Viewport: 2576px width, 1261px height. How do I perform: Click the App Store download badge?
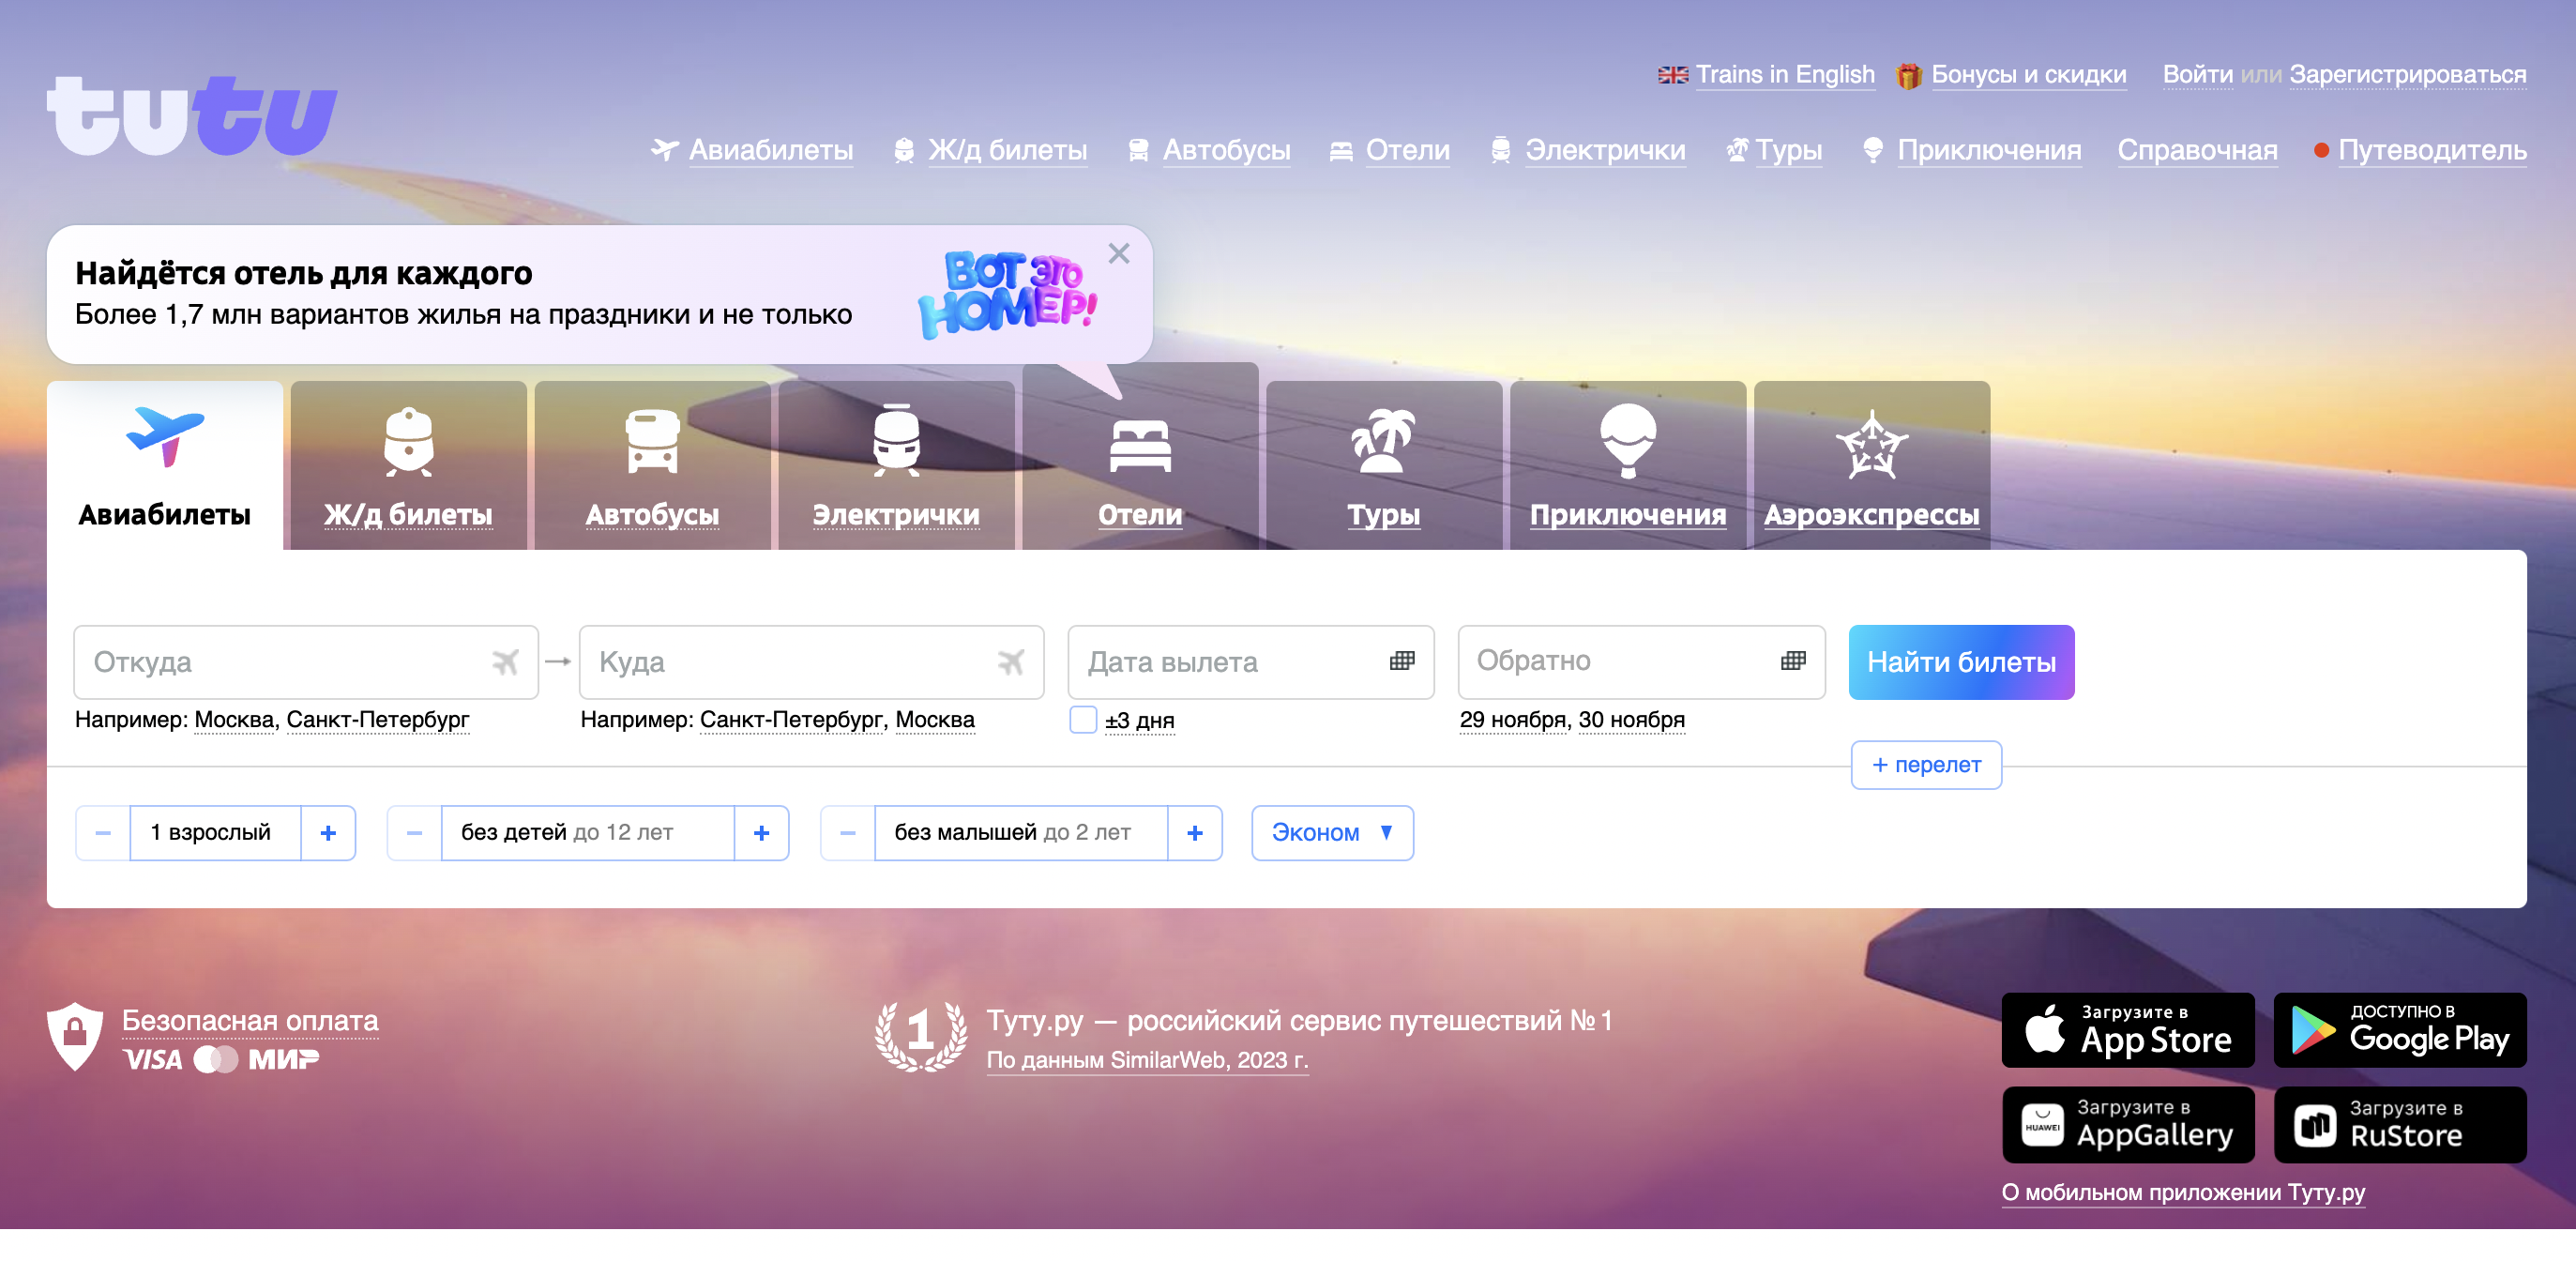tap(2128, 1030)
